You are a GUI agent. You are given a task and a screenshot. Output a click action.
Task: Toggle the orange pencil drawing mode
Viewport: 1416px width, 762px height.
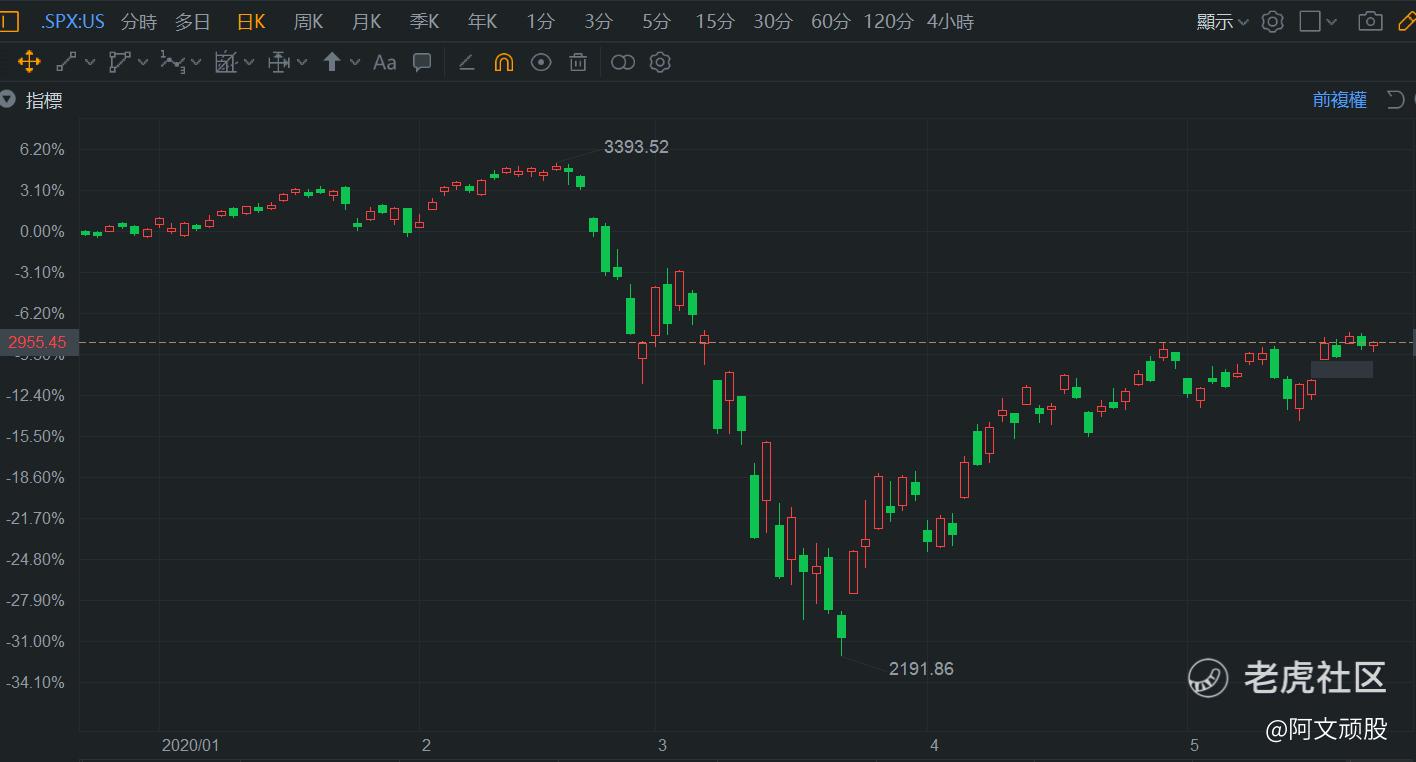tap(1406, 21)
